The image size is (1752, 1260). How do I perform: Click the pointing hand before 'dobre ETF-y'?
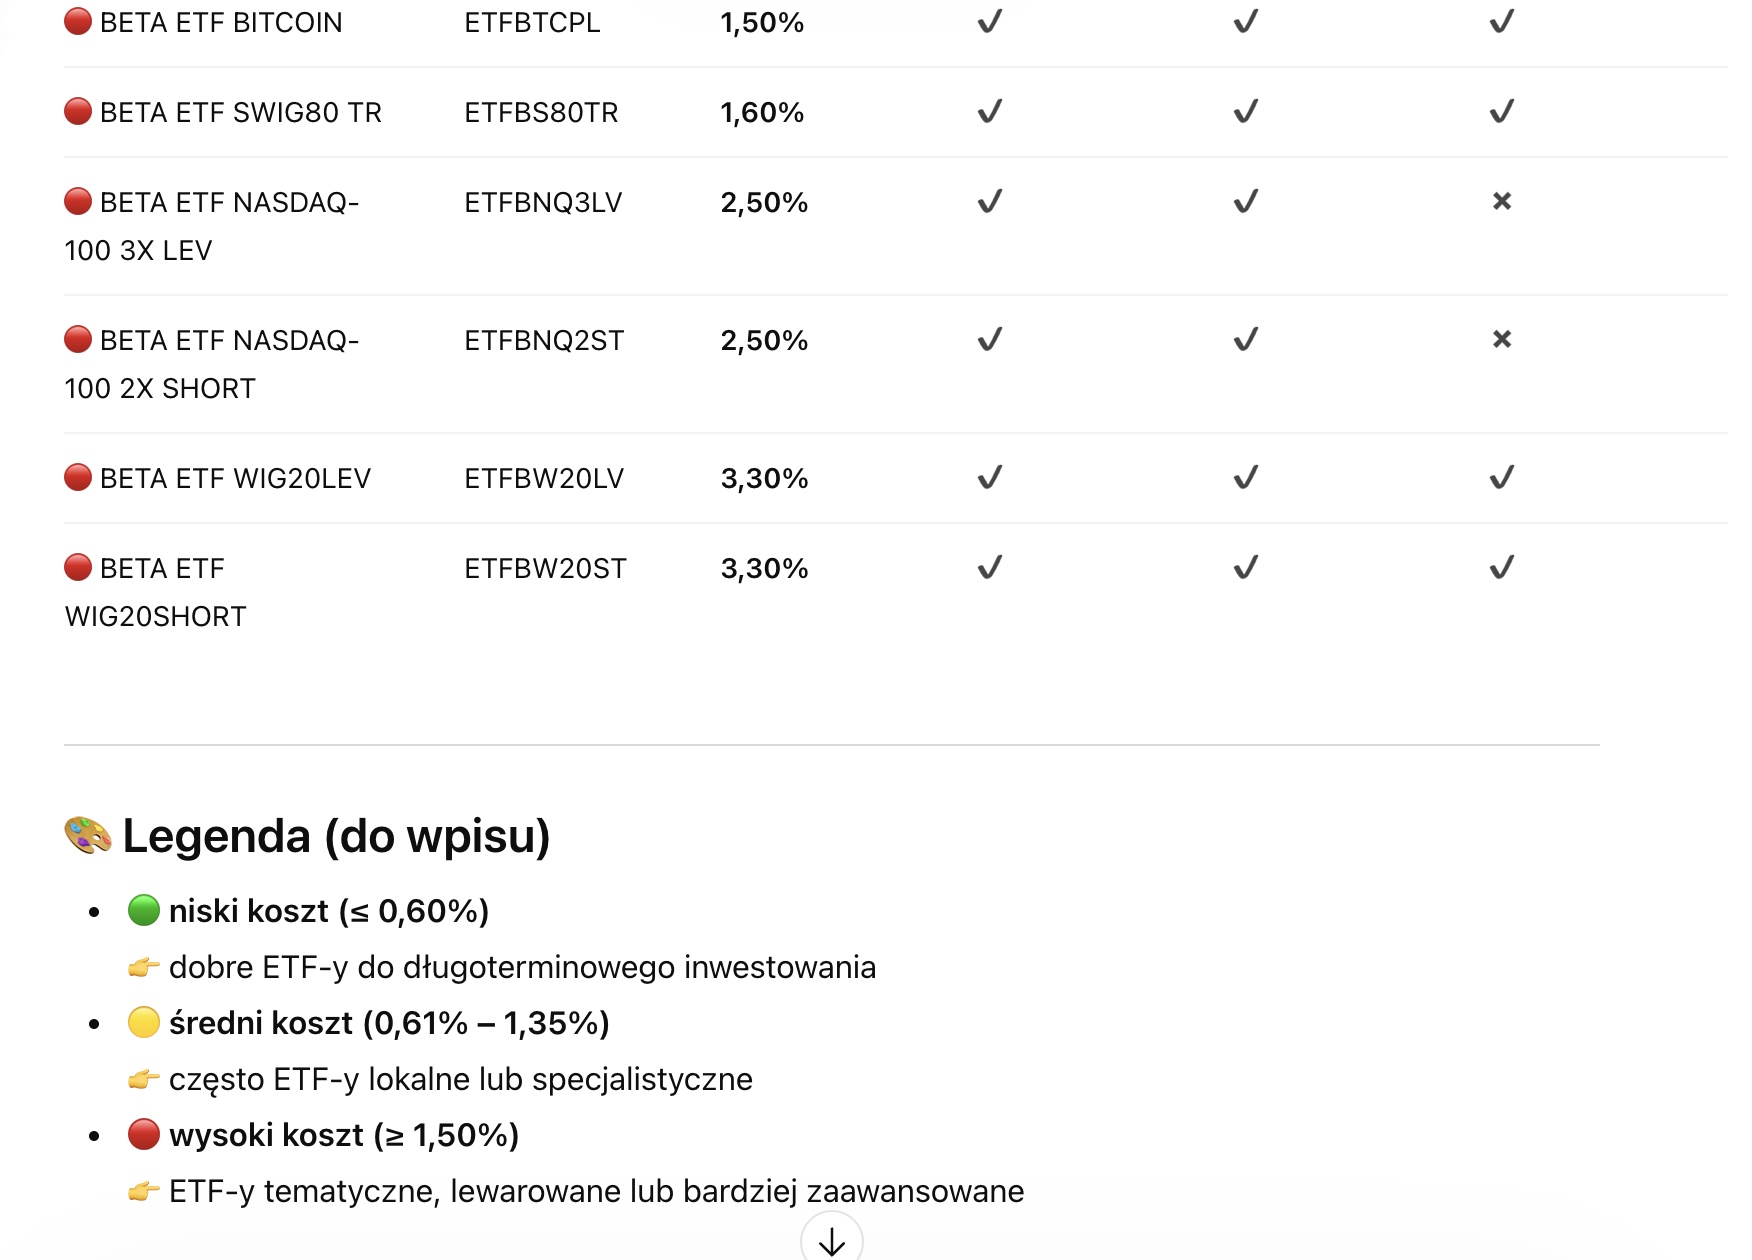click(x=144, y=967)
